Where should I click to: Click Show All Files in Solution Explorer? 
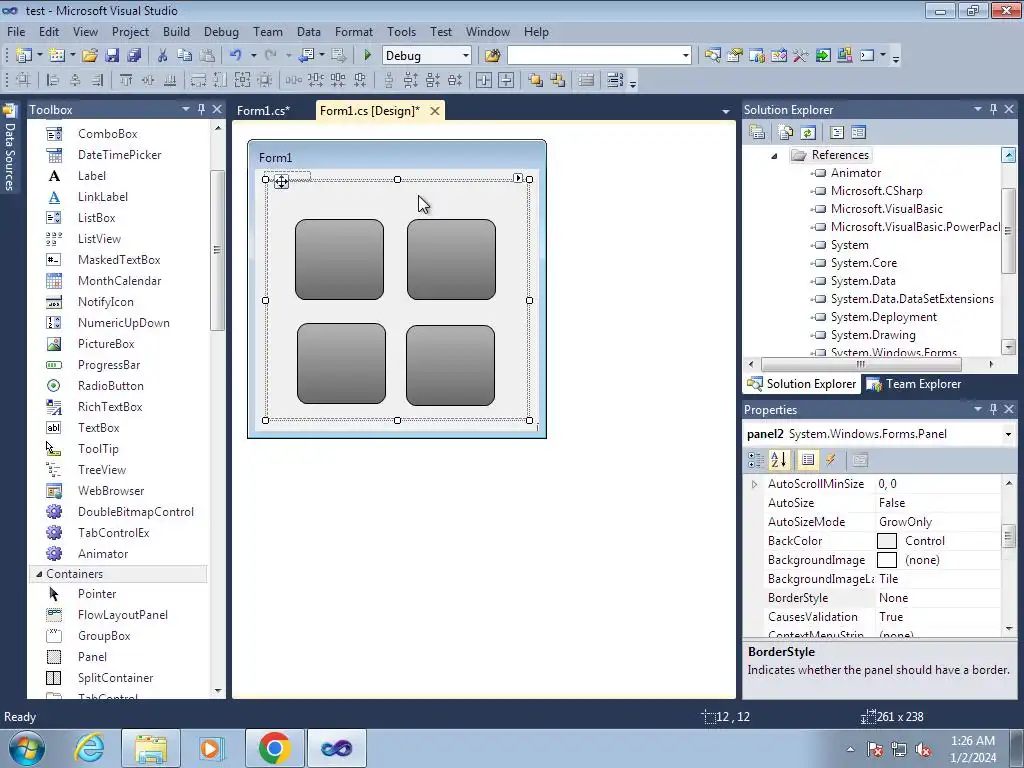[786, 133]
